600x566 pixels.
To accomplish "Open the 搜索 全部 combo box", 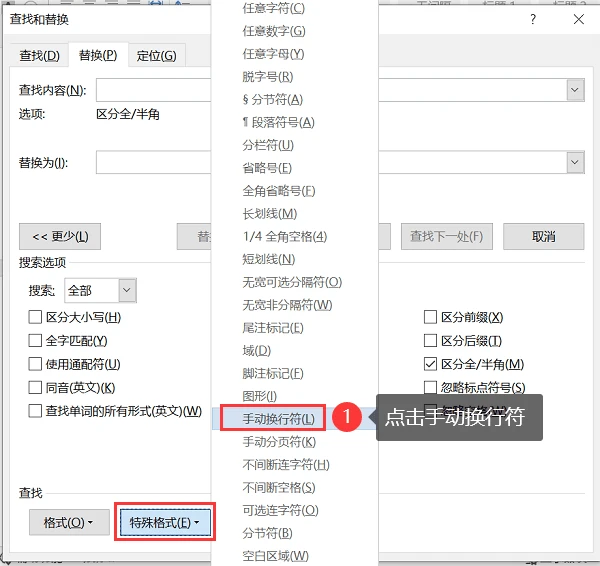I will (x=101, y=290).
